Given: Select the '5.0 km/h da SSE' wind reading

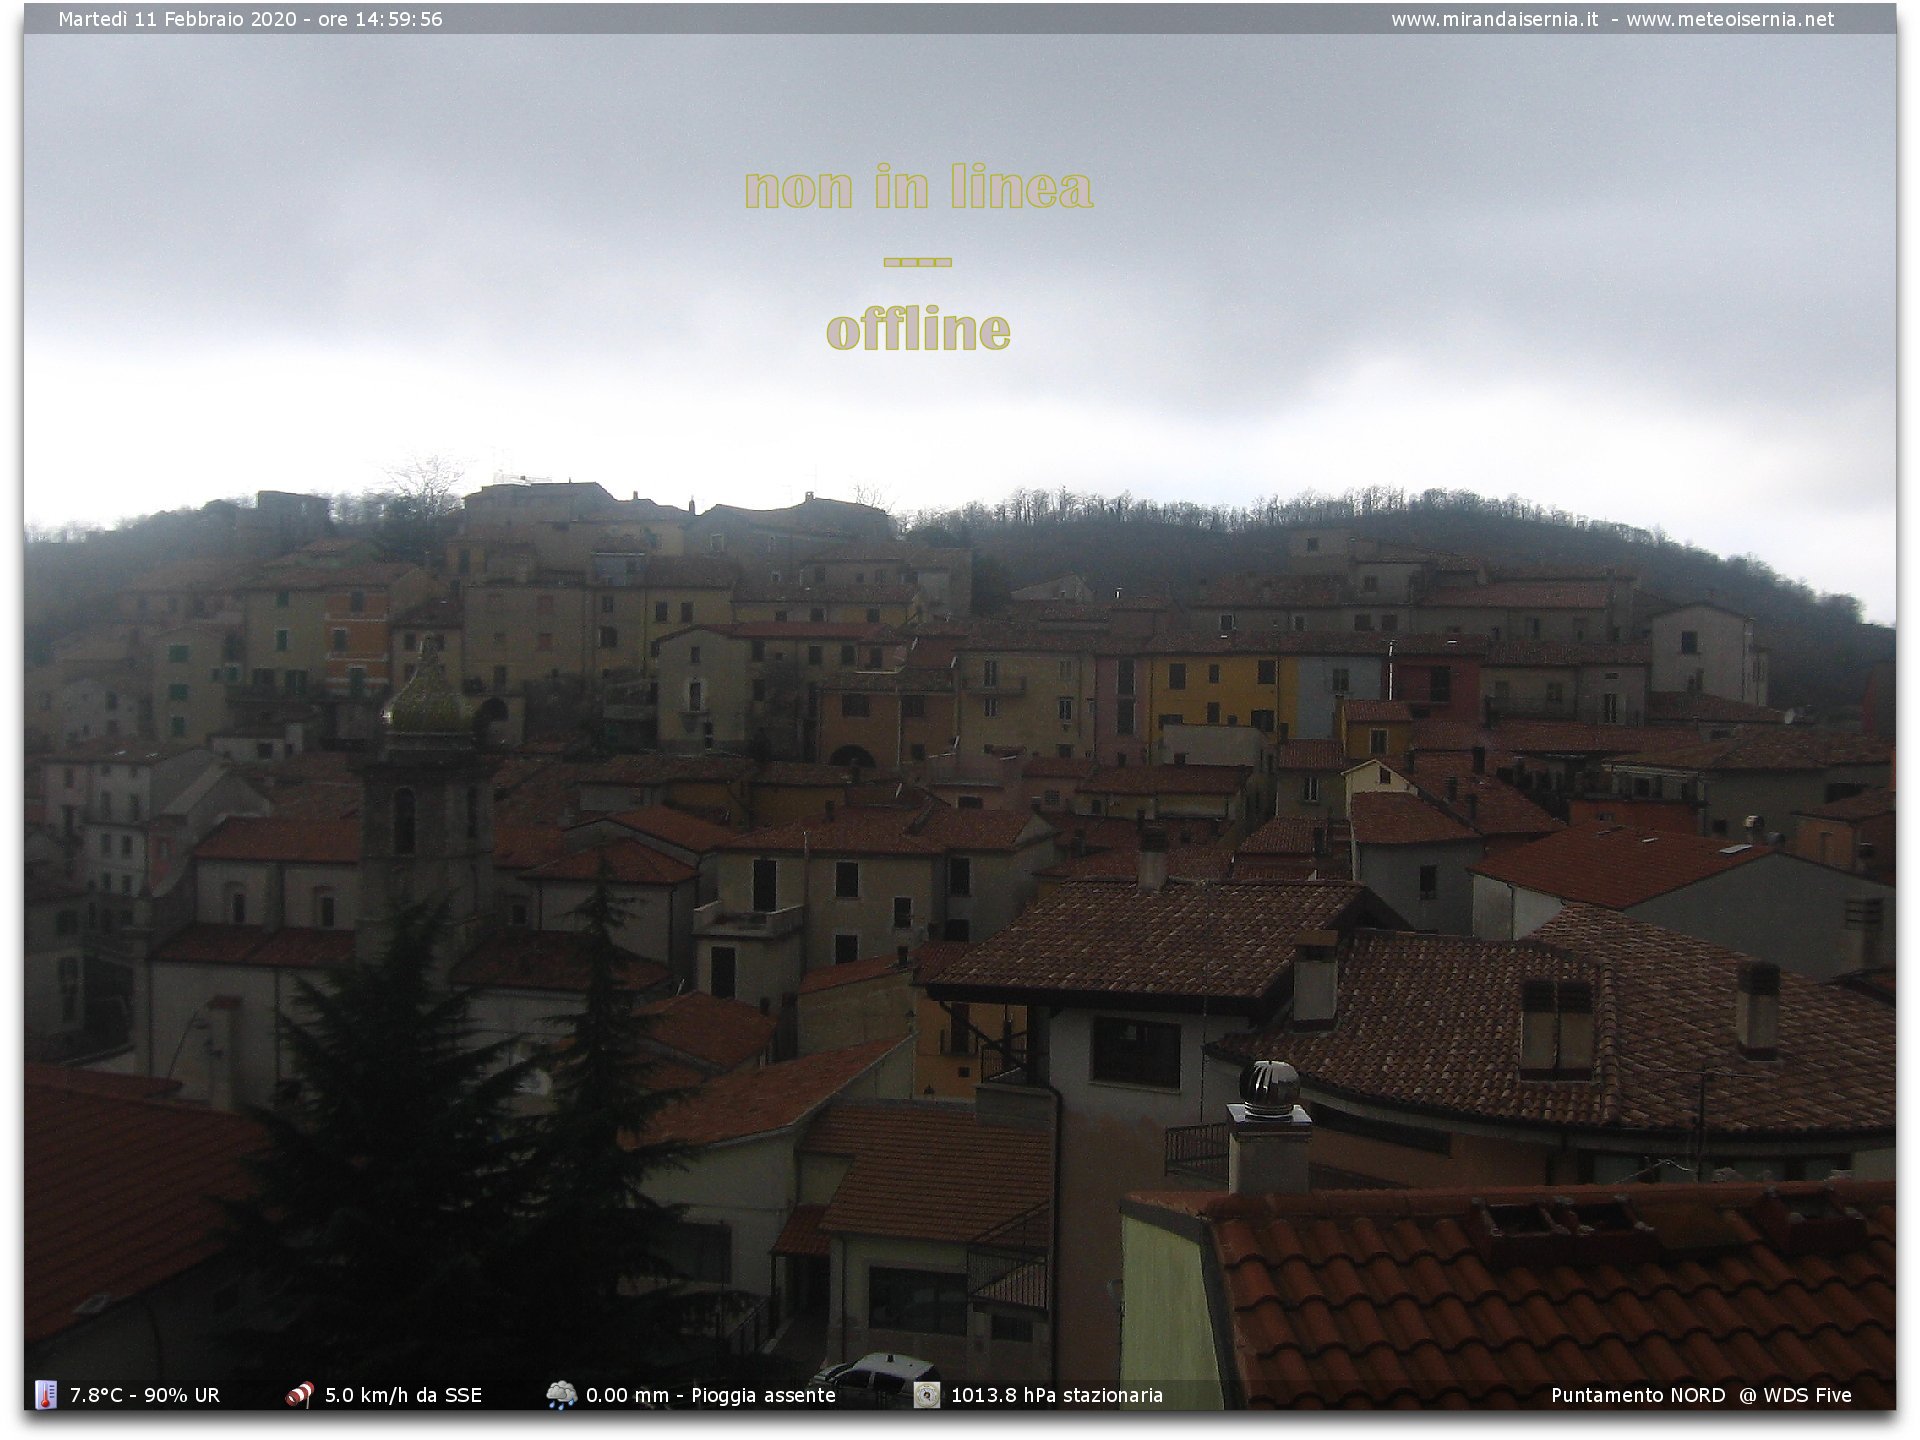Looking at the screenshot, I should [403, 1395].
